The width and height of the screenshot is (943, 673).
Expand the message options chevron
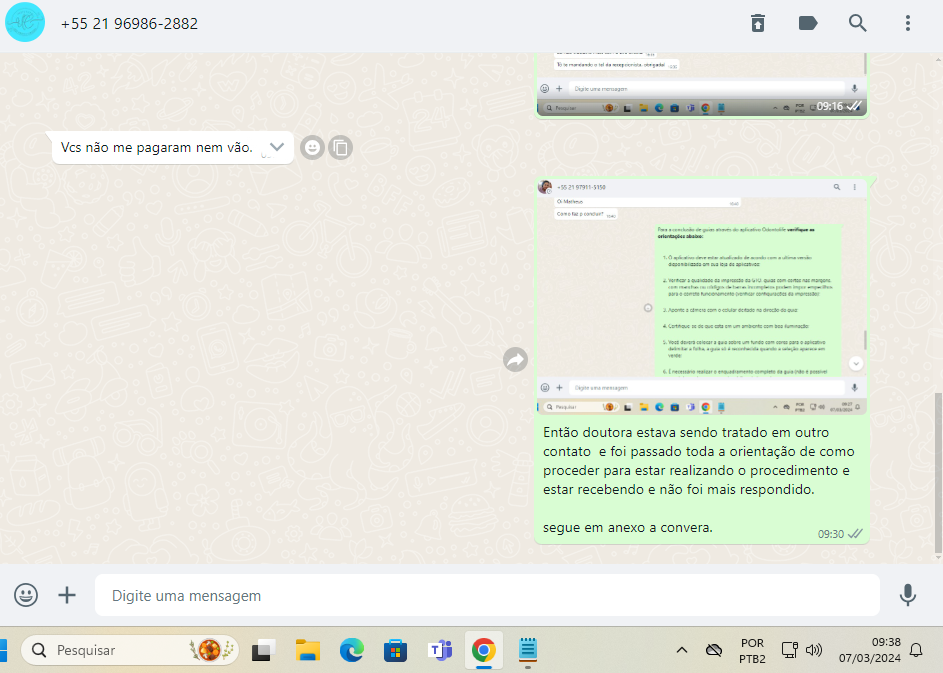[x=277, y=147]
